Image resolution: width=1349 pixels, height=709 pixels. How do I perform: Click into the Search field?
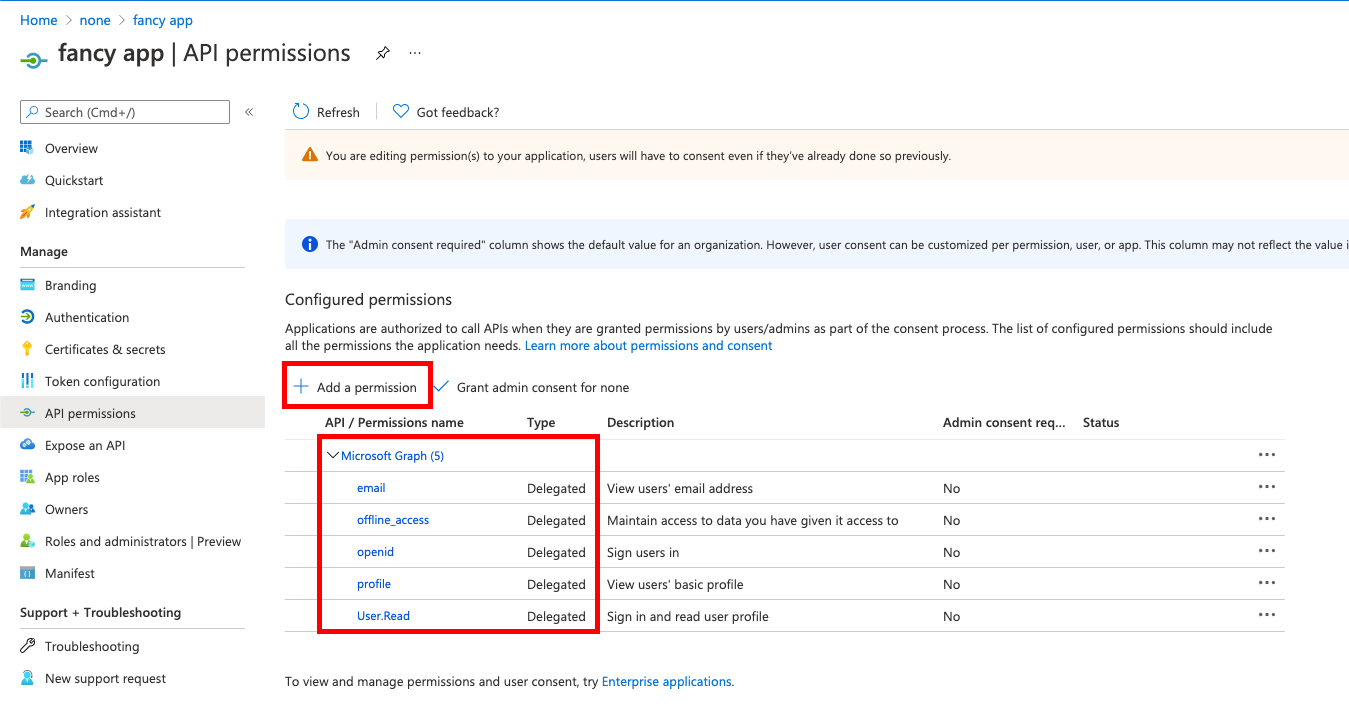[x=124, y=111]
